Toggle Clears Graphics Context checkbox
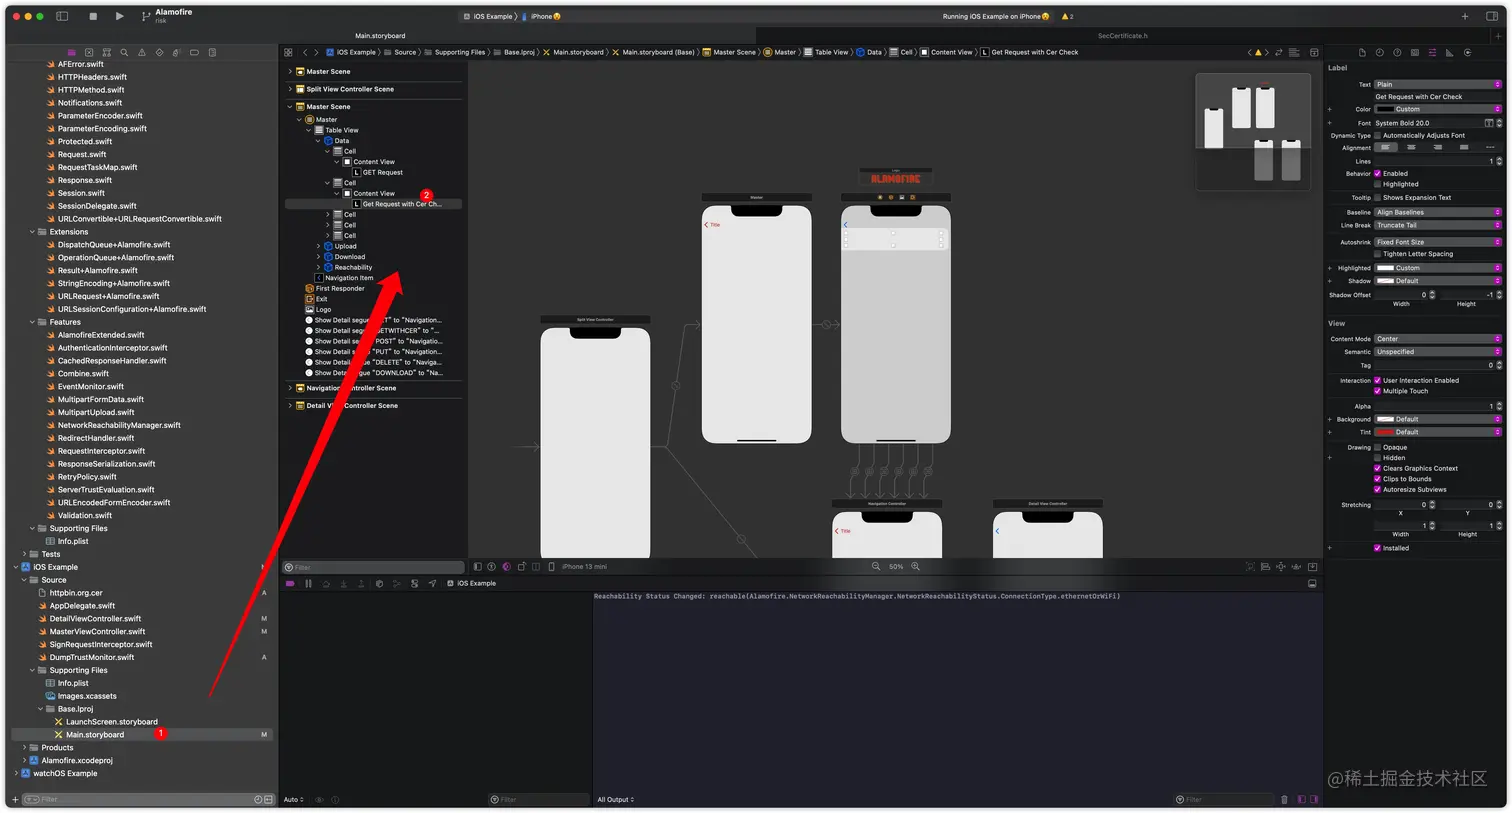The image size is (1512, 813). coord(1377,468)
